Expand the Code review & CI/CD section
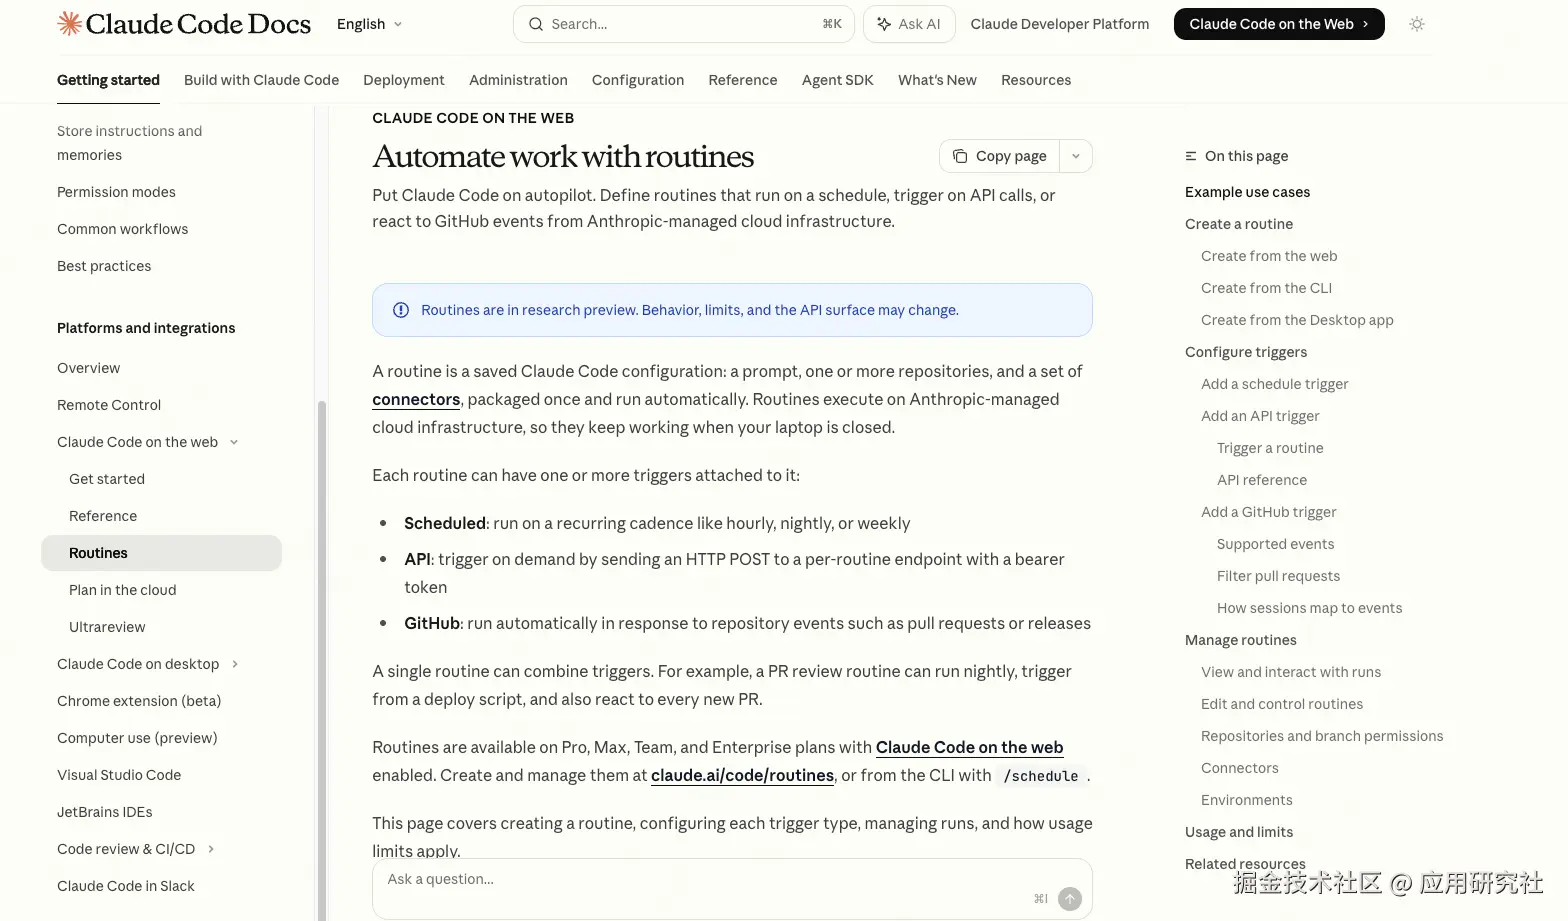Viewport: 1568px width, 921px height. click(211, 849)
